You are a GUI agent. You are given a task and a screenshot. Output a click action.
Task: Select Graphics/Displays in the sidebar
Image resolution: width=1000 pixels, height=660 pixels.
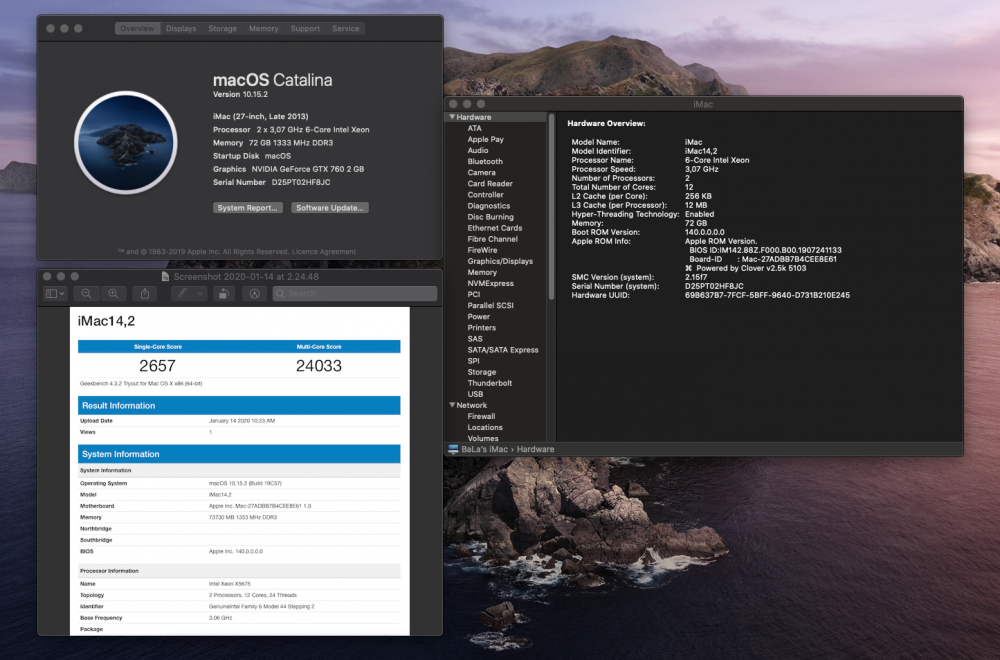pos(500,261)
